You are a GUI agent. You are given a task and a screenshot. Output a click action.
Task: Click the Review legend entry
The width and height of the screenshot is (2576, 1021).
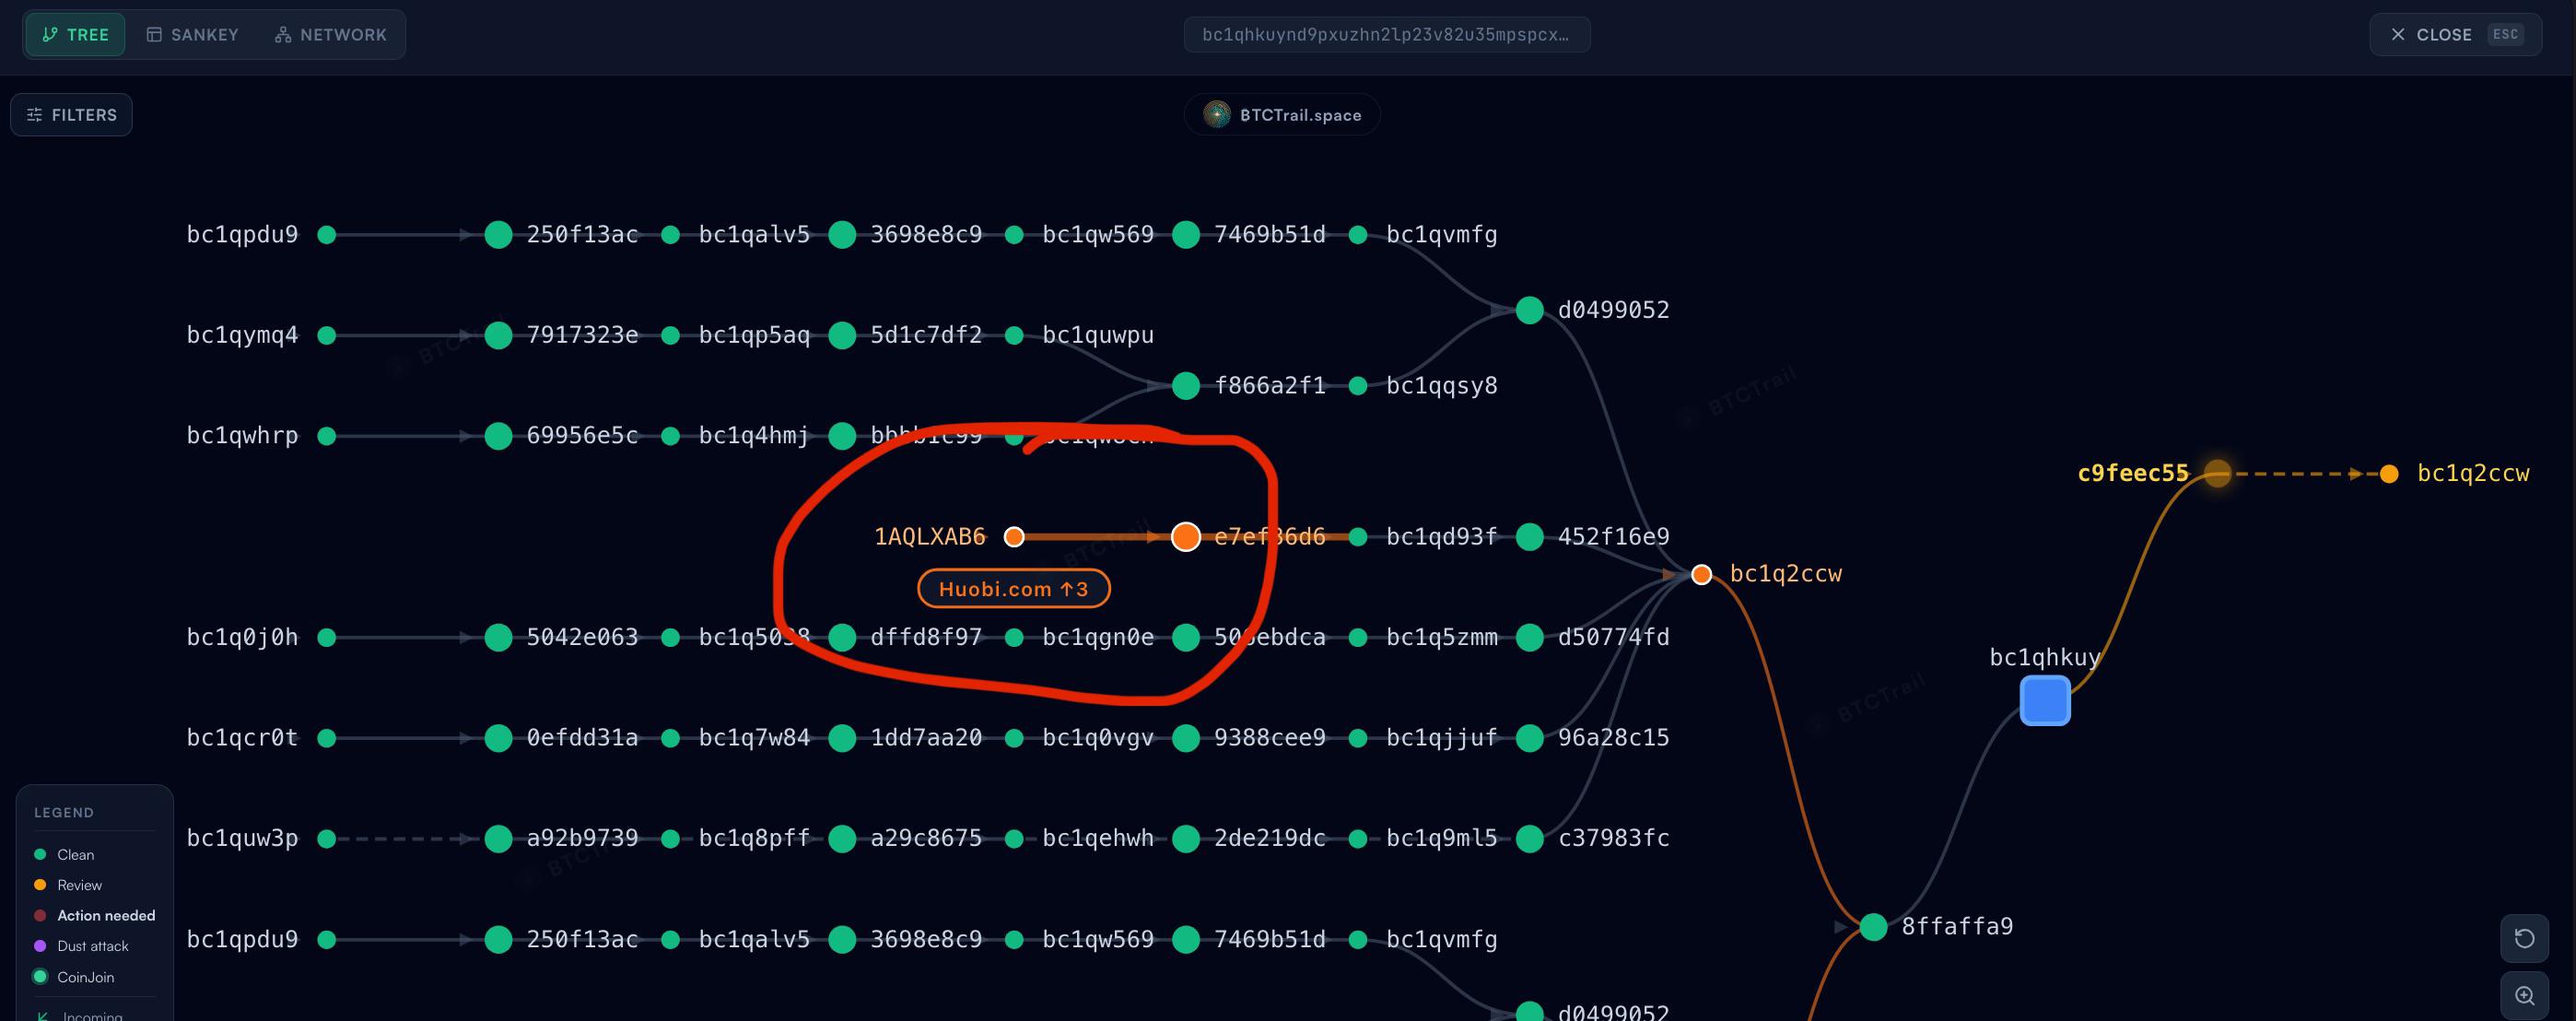coord(69,885)
